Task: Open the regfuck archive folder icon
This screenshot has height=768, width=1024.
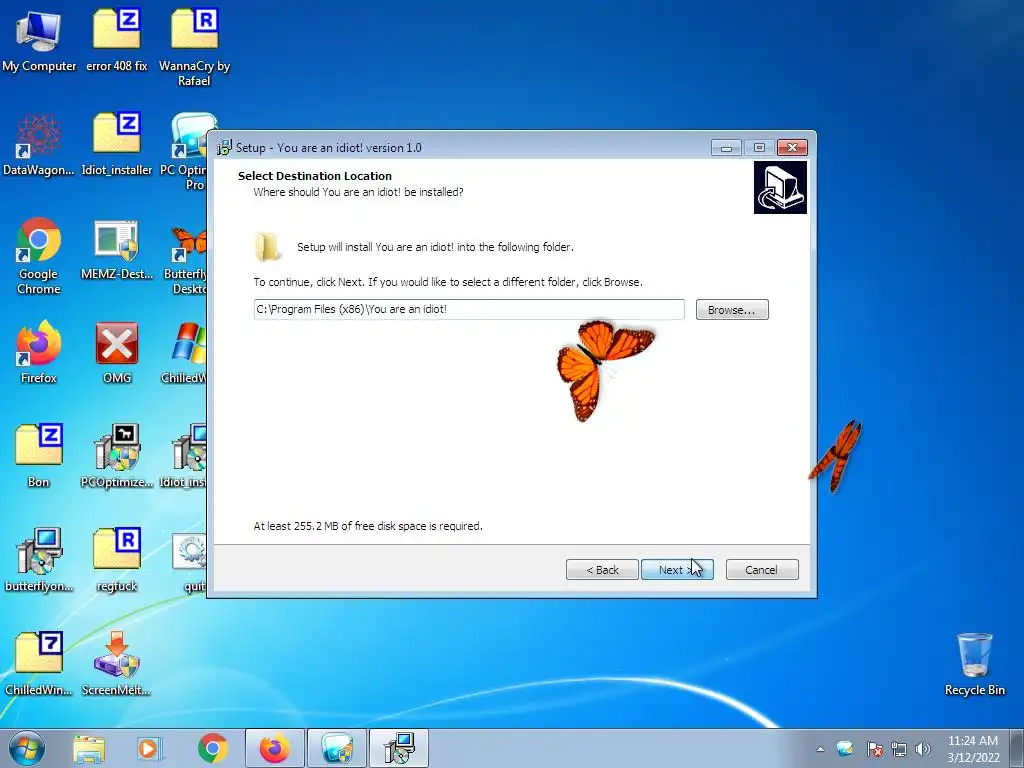Action: (117, 560)
